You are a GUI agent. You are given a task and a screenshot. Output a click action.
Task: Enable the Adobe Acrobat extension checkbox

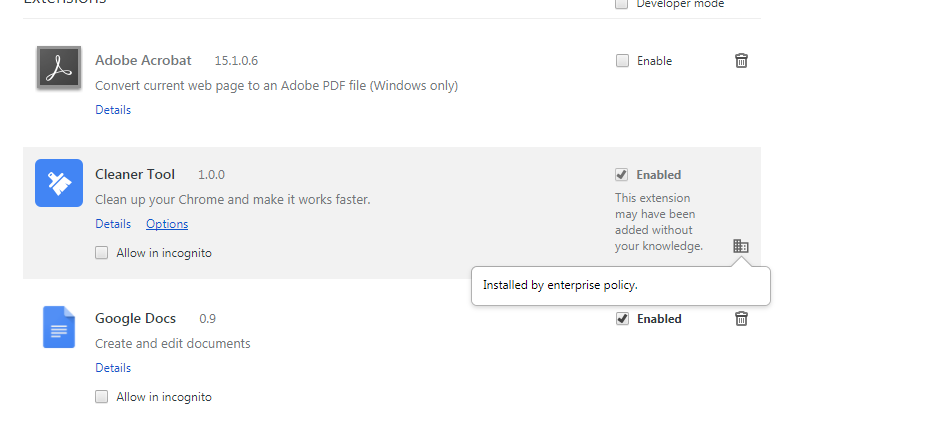point(622,60)
